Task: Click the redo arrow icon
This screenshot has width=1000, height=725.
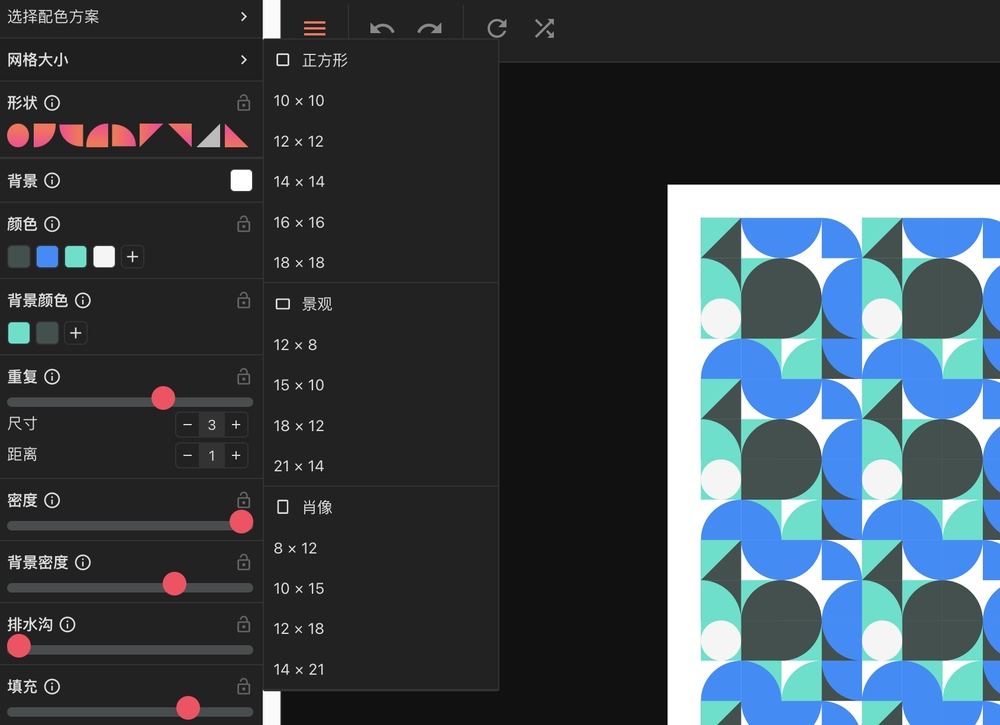Action: click(x=429, y=29)
